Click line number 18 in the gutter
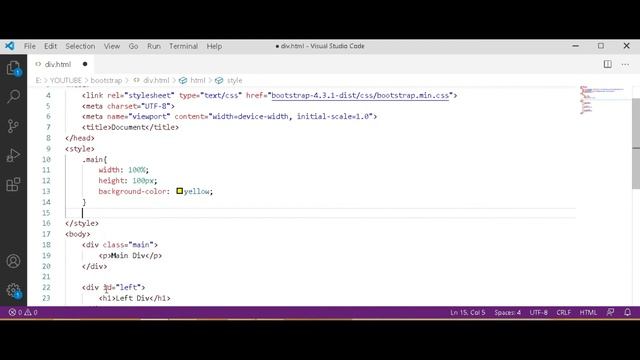 (46, 244)
